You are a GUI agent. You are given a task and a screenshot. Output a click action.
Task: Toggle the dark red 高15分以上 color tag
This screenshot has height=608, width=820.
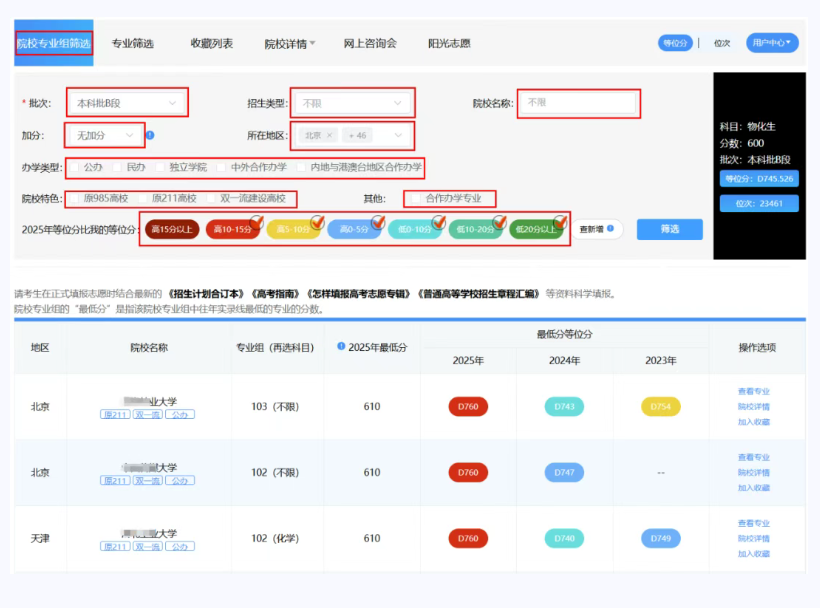tap(172, 229)
